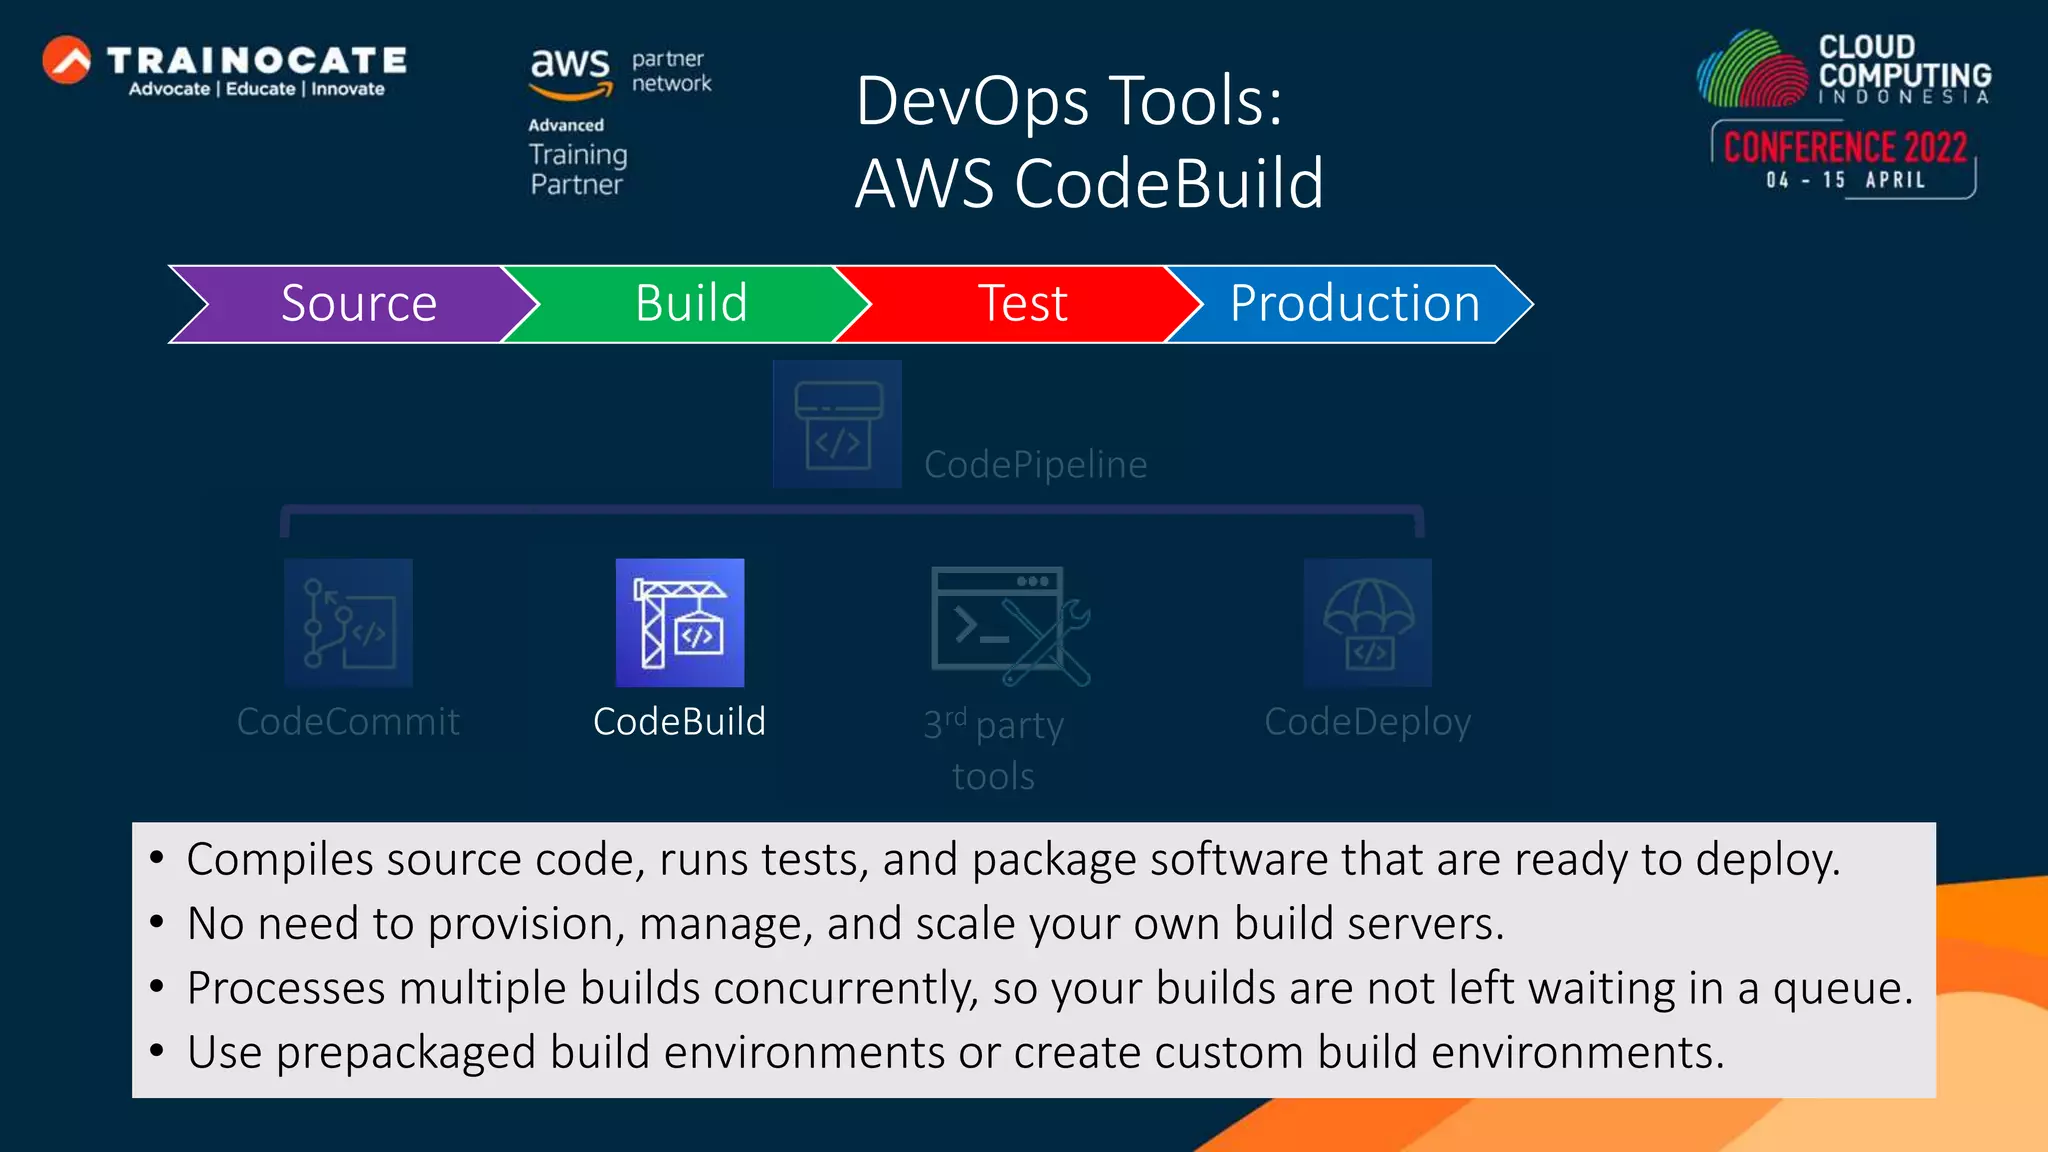Click the AWS partner network logo
Image resolution: width=2048 pixels, height=1152 pixels.
click(621, 74)
